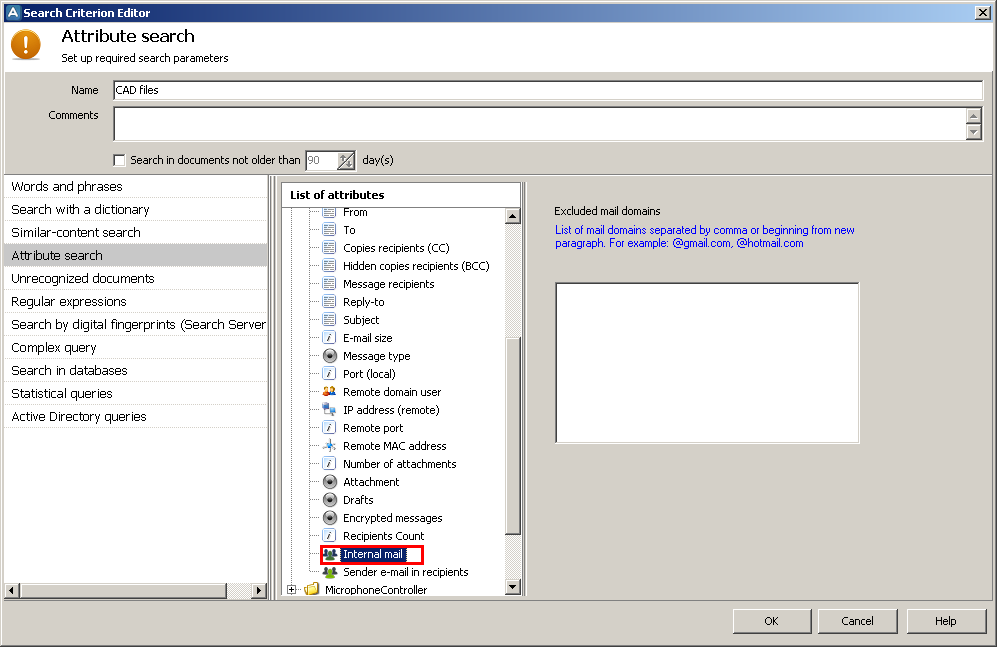Open Search in databases
Viewport: 997px width, 647px height.
click(x=135, y=371)
